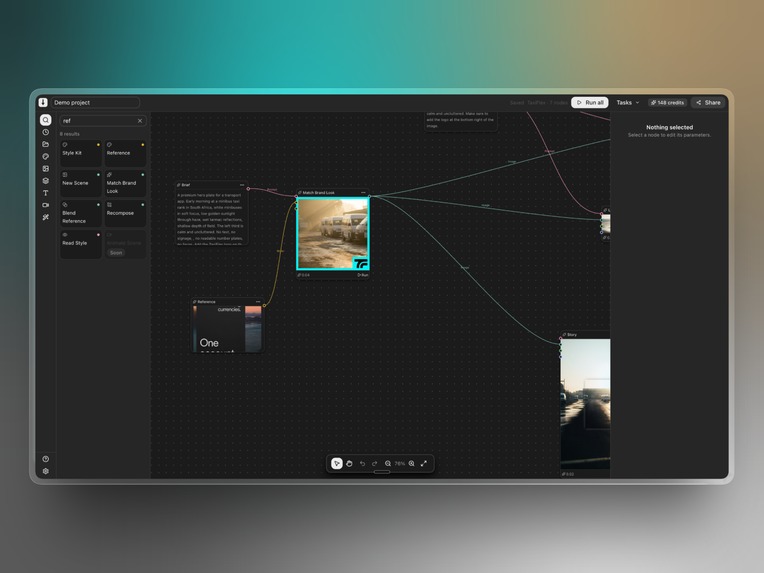764x573 pixels.
Task: Click the Story node title
Action: tap(572, 335)
